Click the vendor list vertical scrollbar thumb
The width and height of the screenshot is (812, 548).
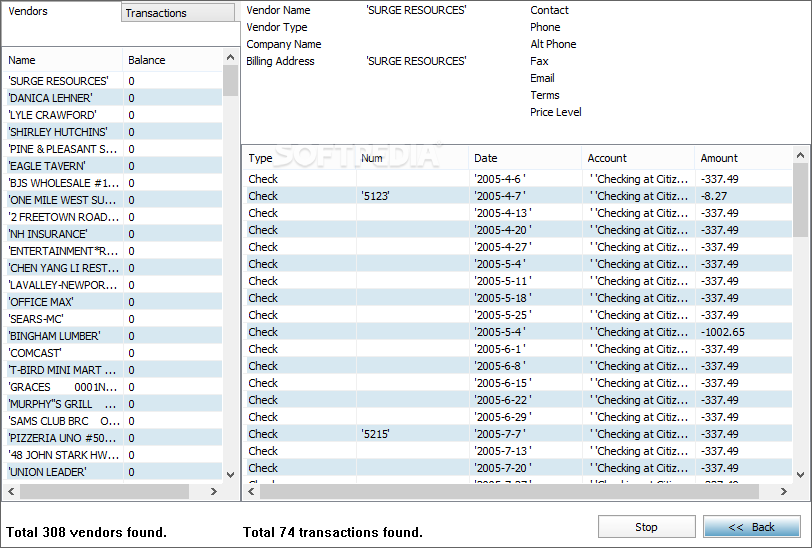[231, 81]
